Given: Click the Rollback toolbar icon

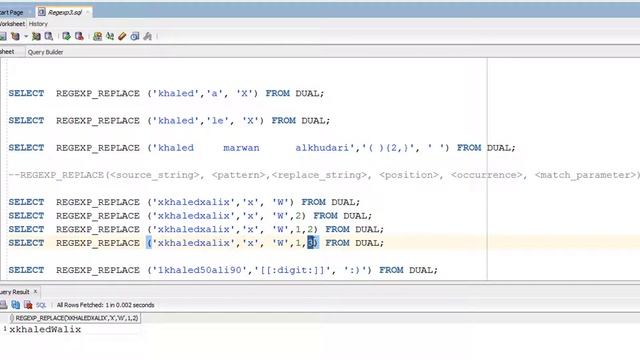Looking at the screenshot, I should point(79,36).
